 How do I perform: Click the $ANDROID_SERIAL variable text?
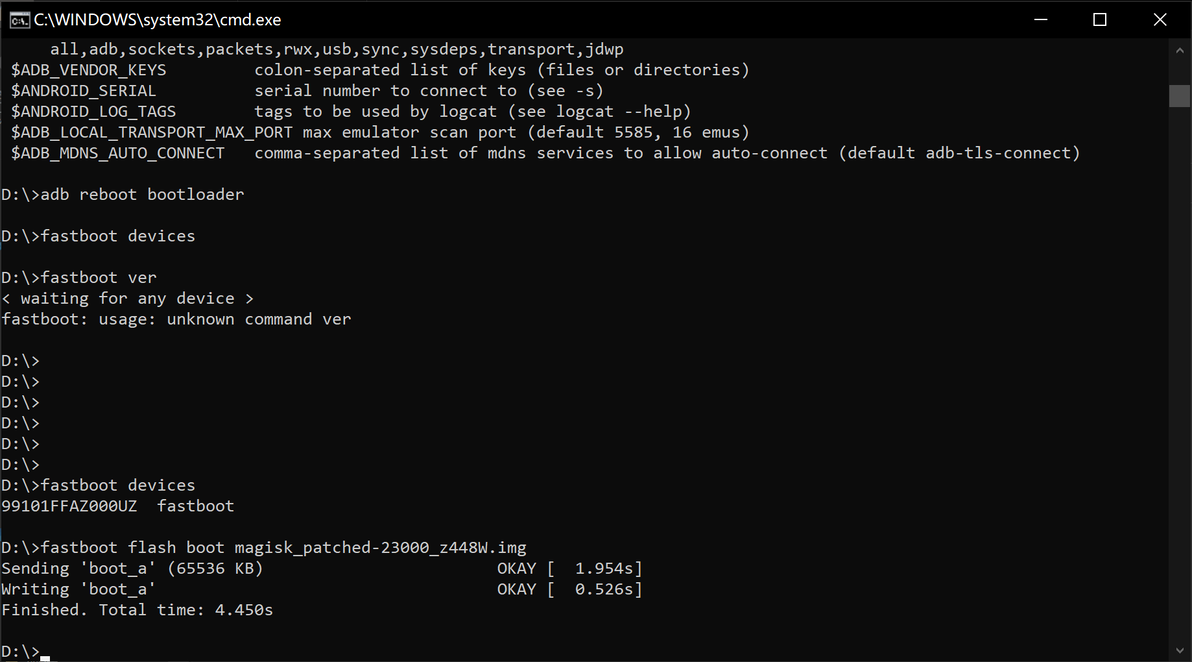pyautogui.click(x=84, y=91)
